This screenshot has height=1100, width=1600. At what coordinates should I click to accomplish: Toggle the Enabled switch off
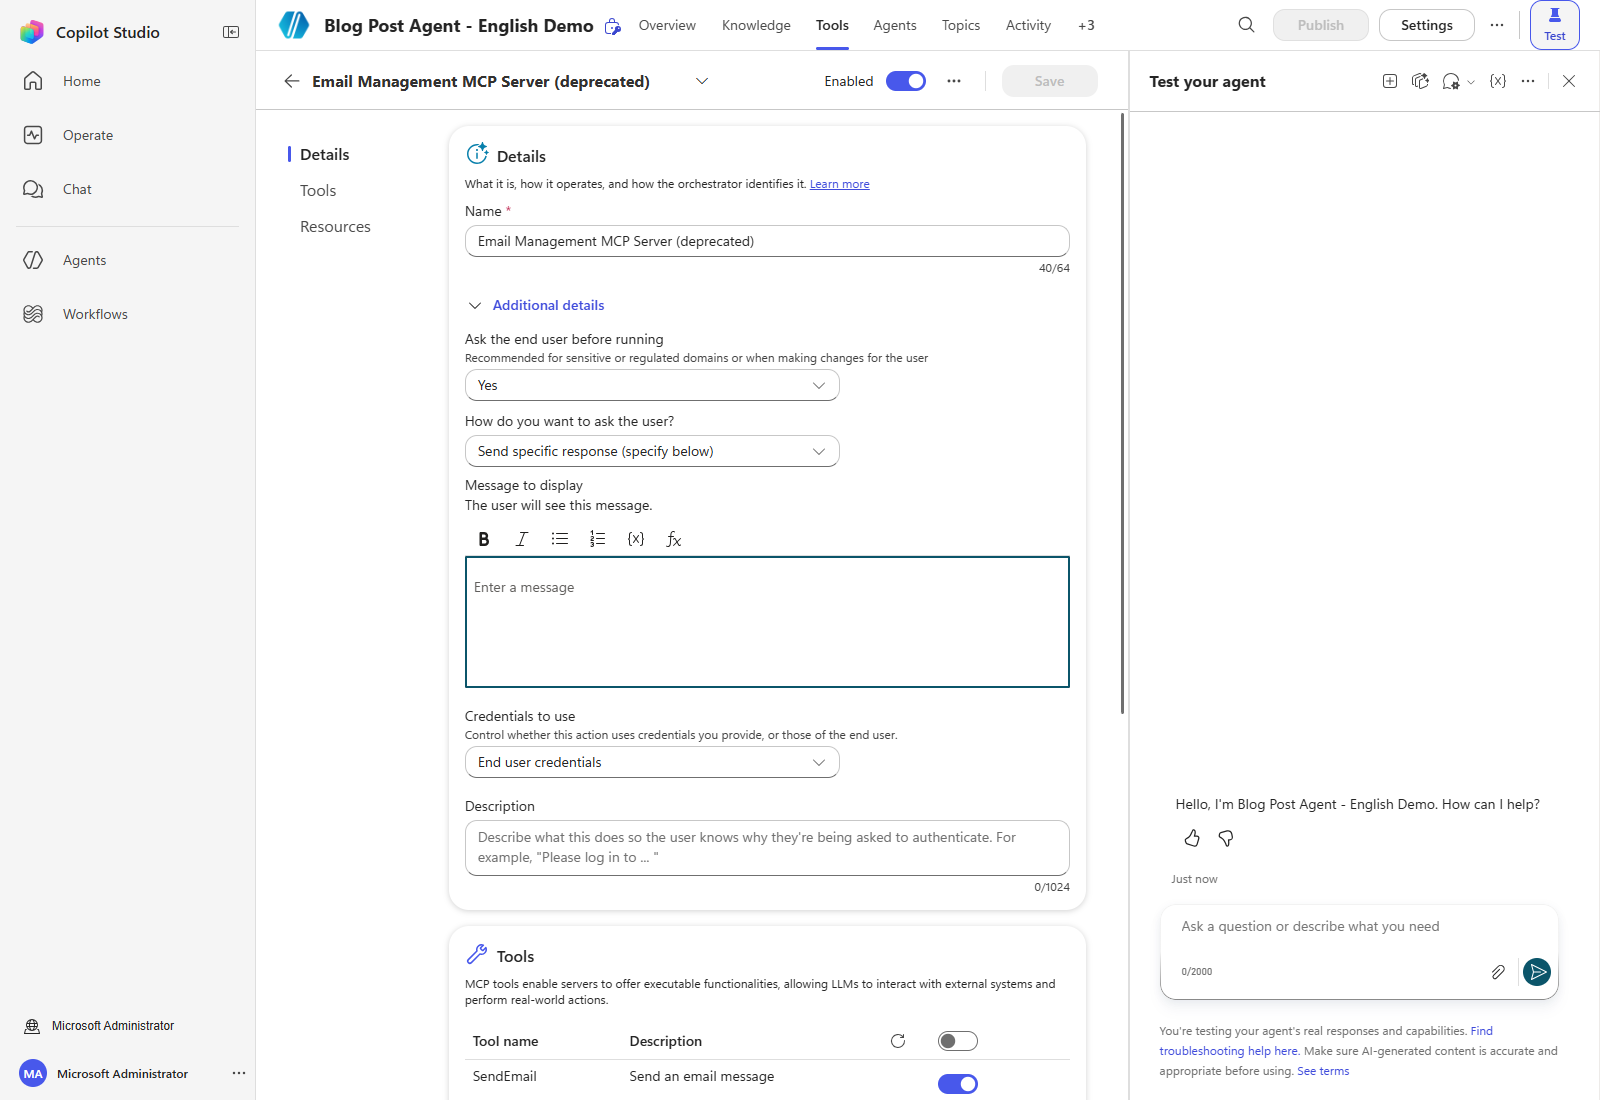pos(906,81)
